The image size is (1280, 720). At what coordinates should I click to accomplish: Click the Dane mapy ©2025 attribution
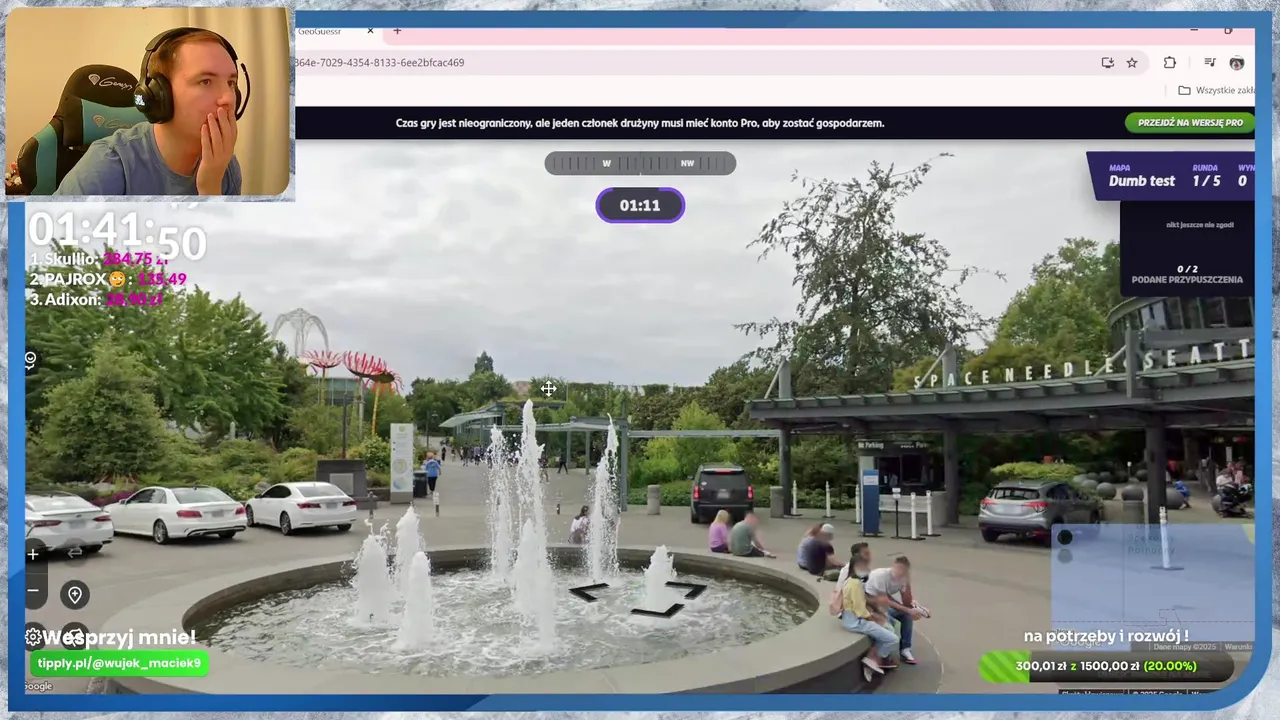coord(1187,647)
